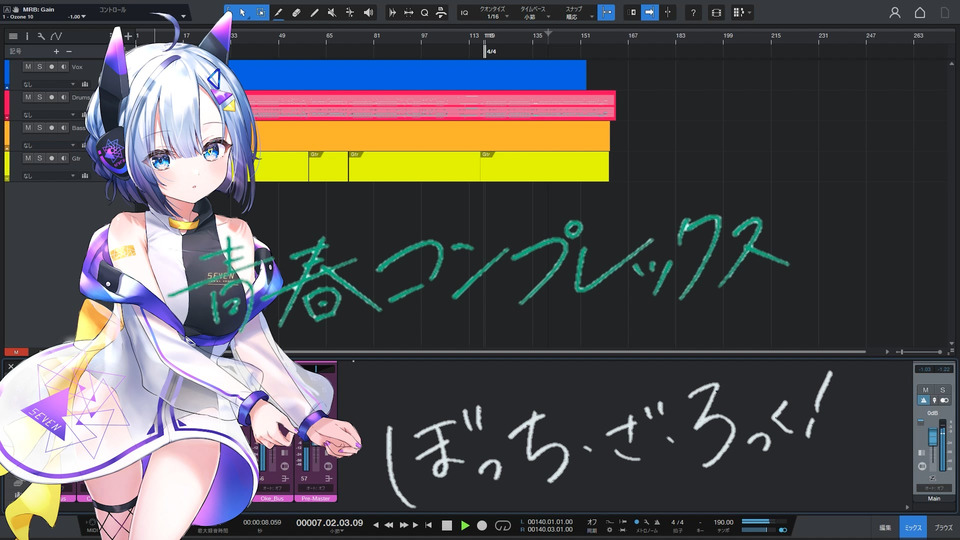Screen dimensions: 960x540
Task: Switch to the ミックス tab
Action: tap(913, 527)
